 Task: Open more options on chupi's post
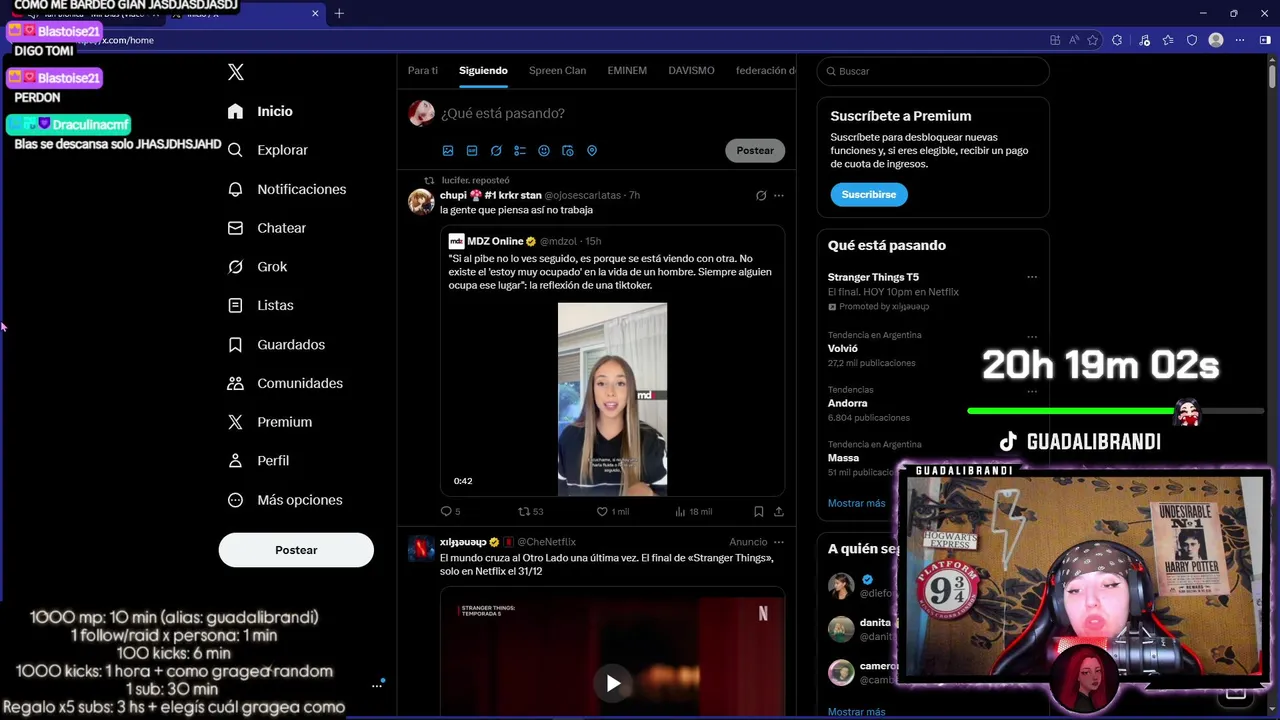coord(779,196)
